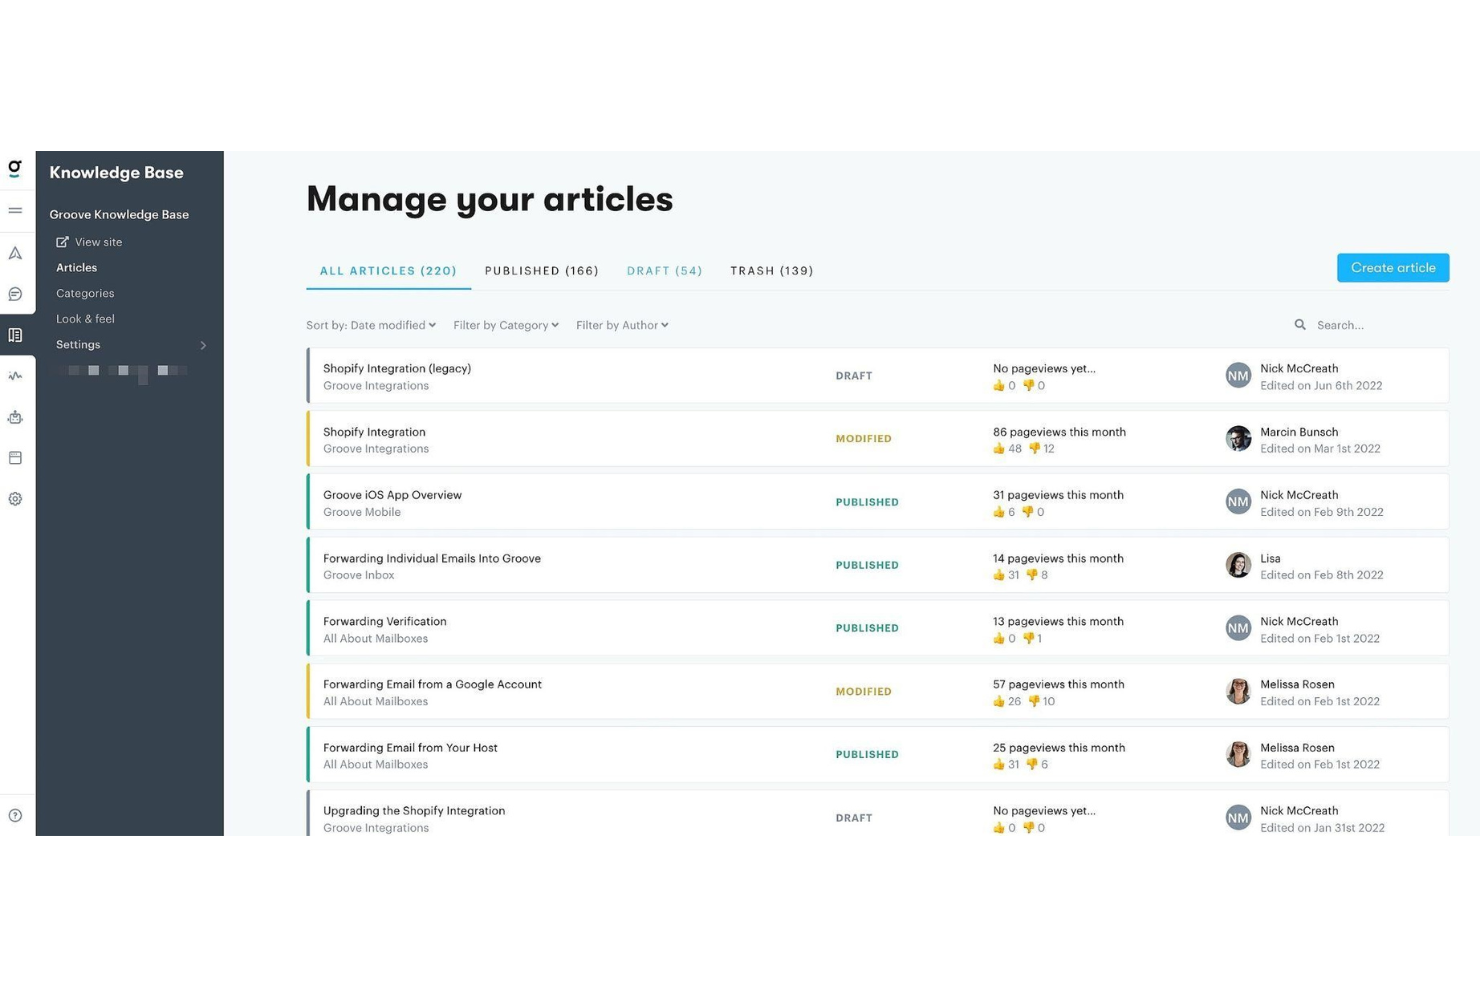This screenshot has height=987, width=1480.
Task: Open the Settings gear icon in sidebar
Action: 15,498
